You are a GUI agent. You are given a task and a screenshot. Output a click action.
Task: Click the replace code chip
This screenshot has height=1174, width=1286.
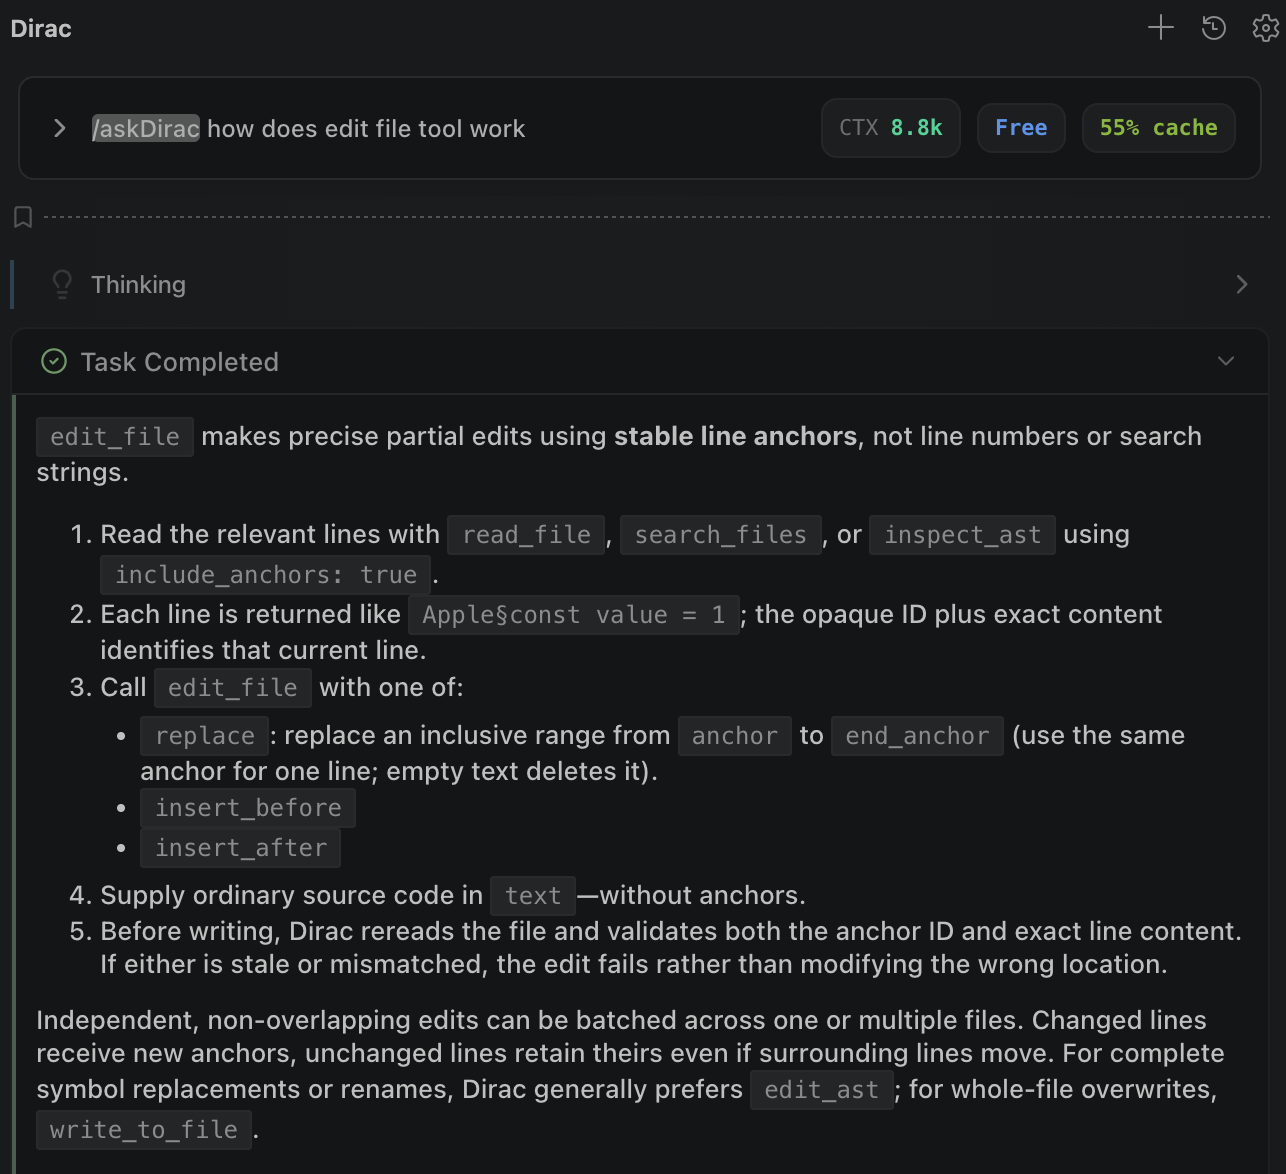click(x=205, y=736)
